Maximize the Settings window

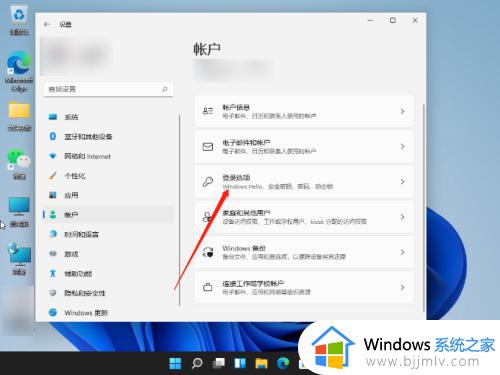pyautogui.click(x=393, y=20)
